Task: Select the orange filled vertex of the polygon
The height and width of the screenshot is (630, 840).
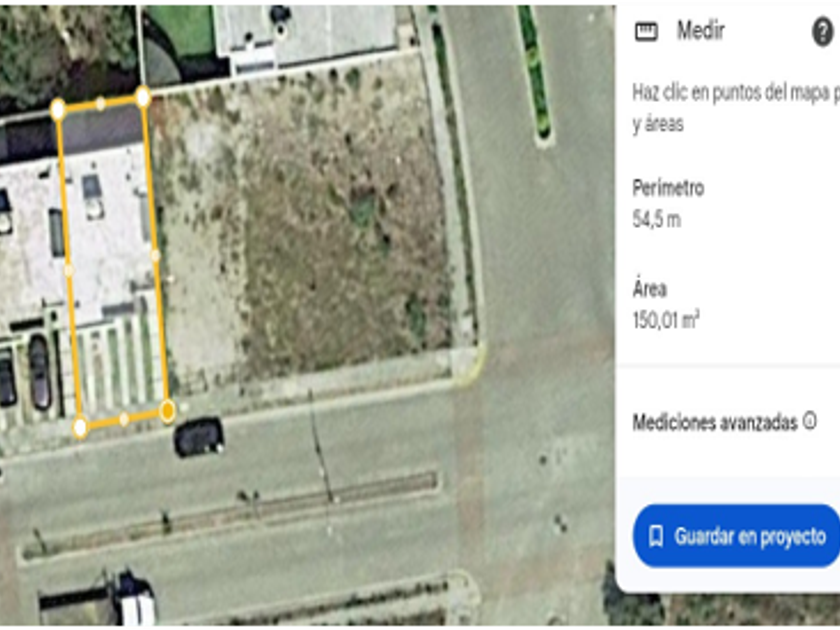Action: click(168, 411)
